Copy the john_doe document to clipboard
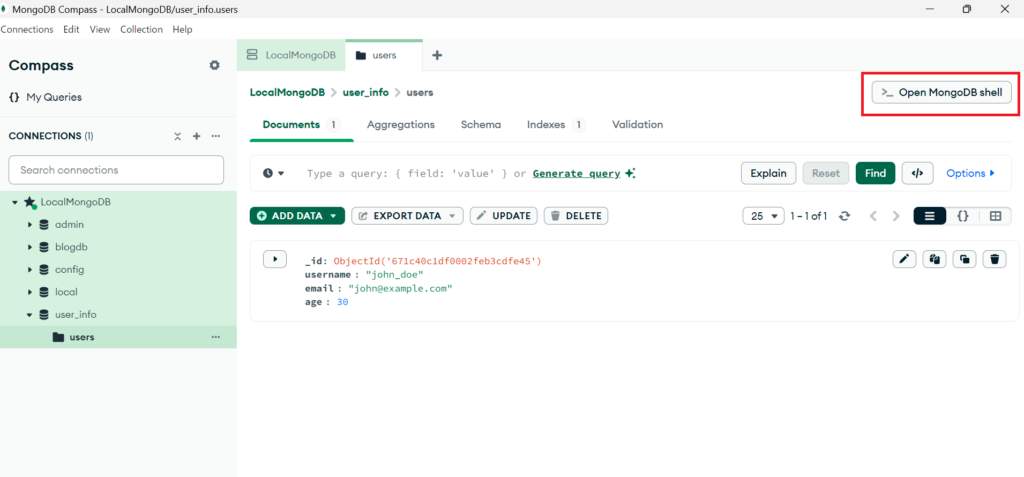 935,259
